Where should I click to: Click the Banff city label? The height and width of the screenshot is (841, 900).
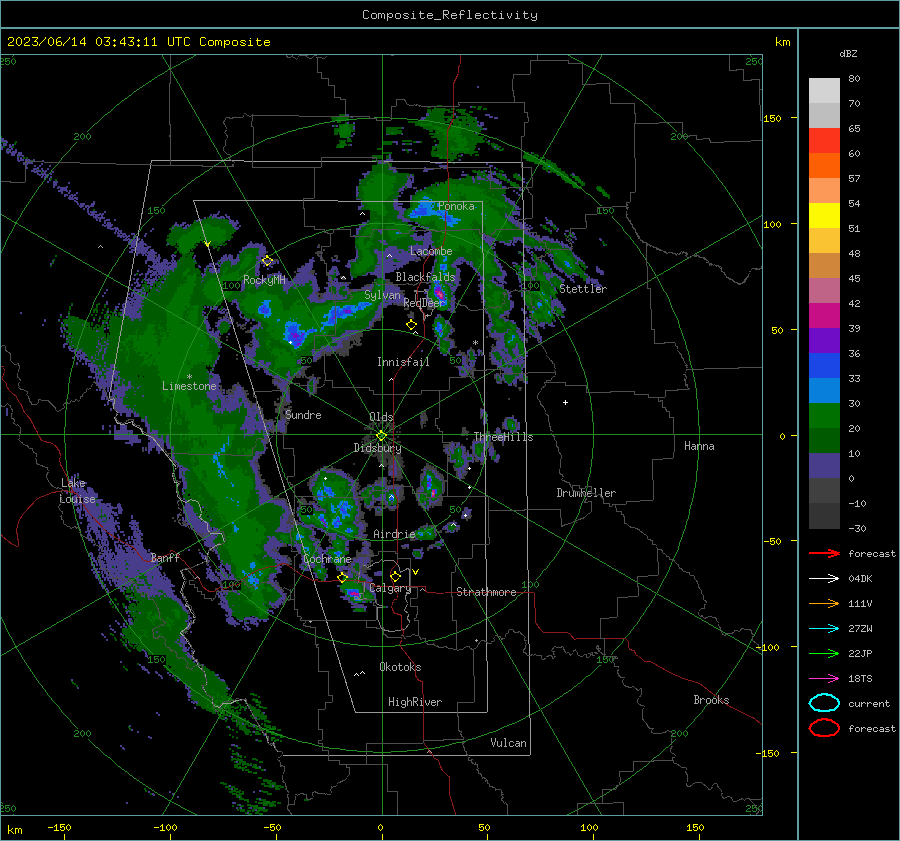165,558
